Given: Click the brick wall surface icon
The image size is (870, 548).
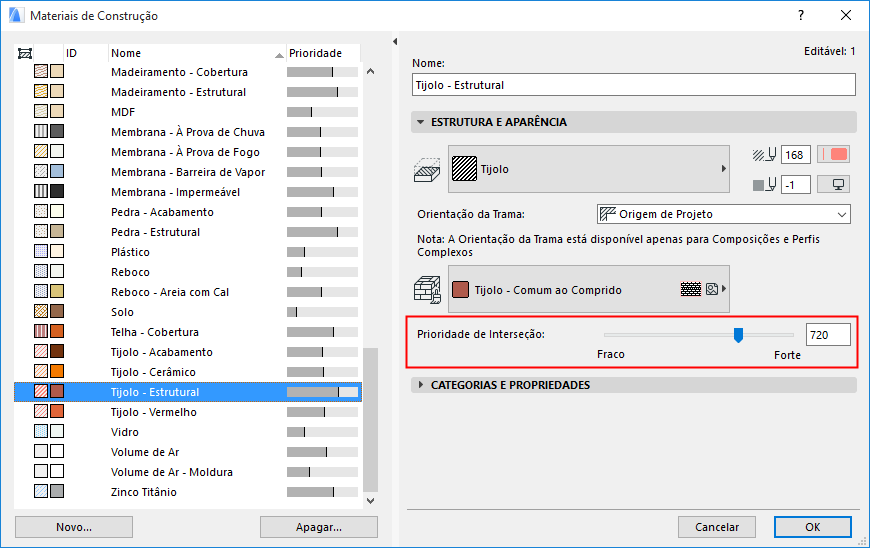Looking at the screenshot, I should click(427, 290).
